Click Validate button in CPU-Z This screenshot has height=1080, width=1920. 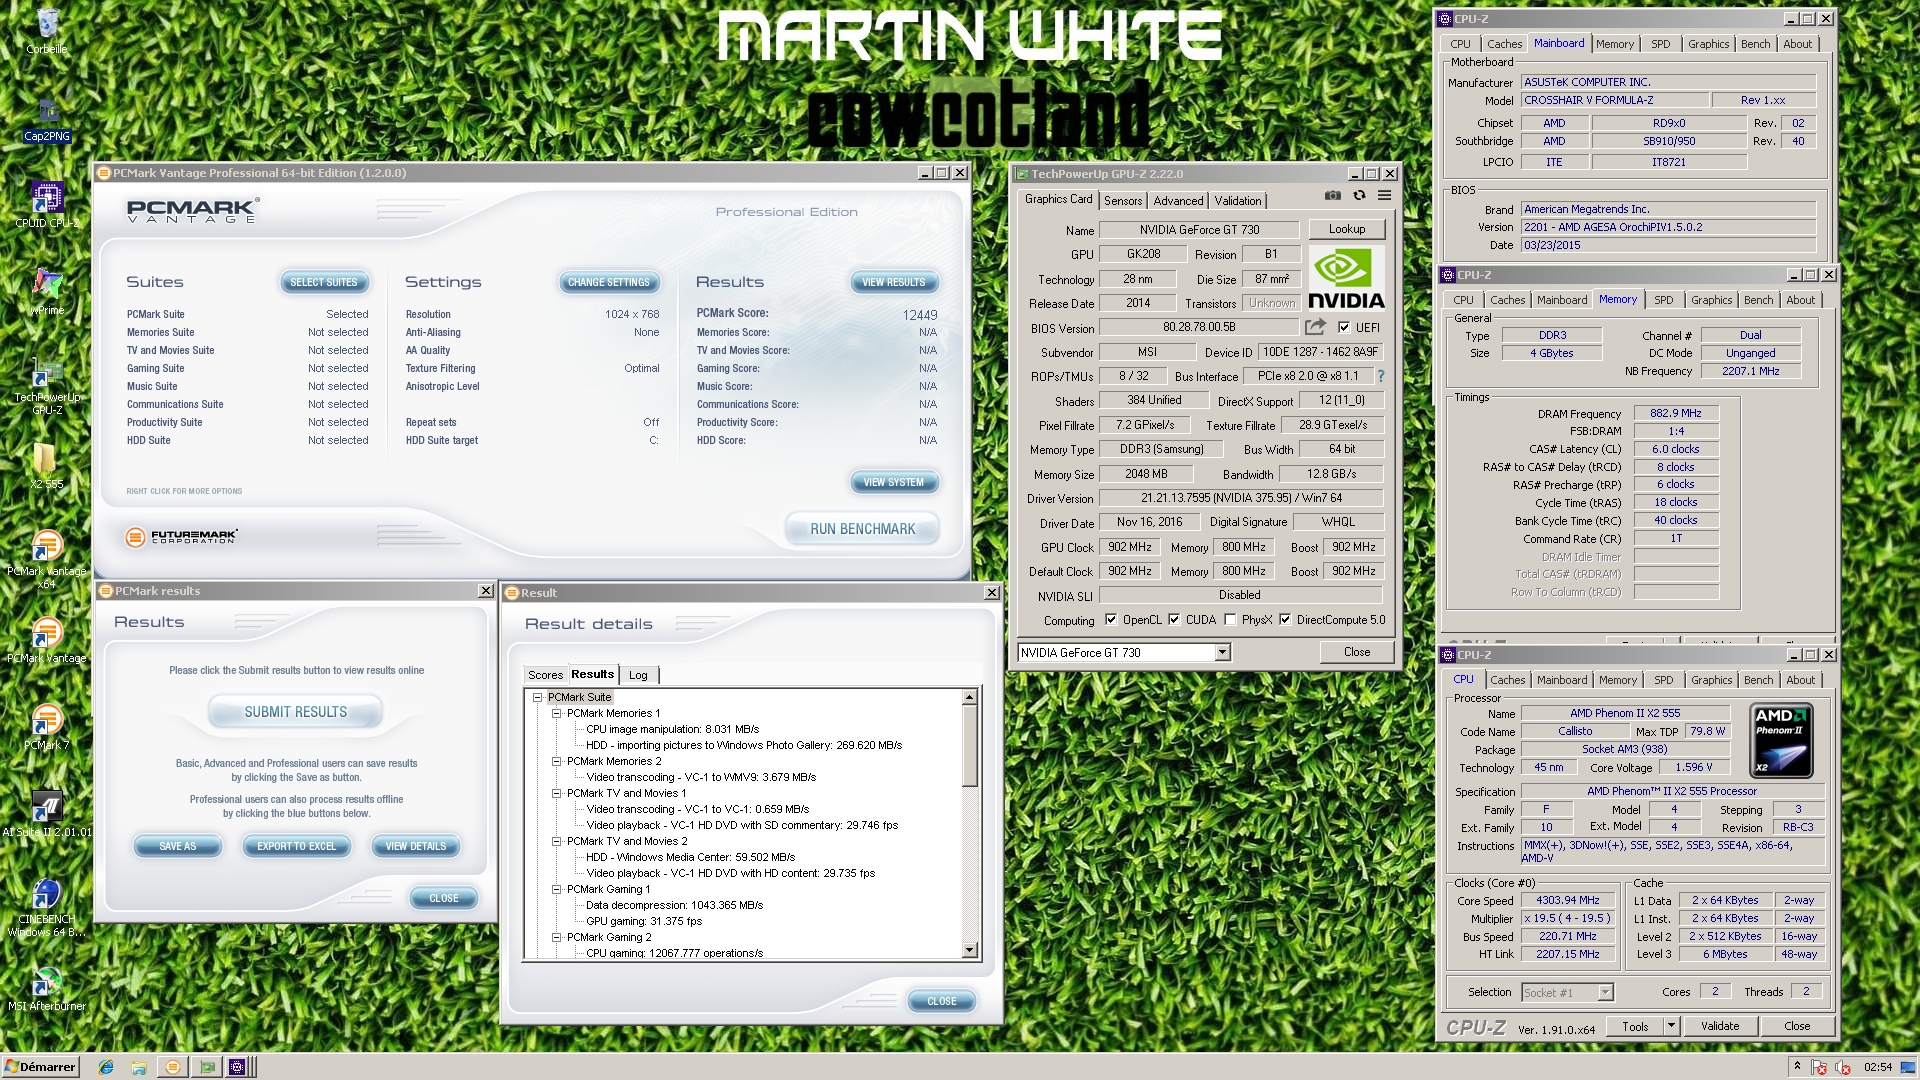(1719, 1026)
